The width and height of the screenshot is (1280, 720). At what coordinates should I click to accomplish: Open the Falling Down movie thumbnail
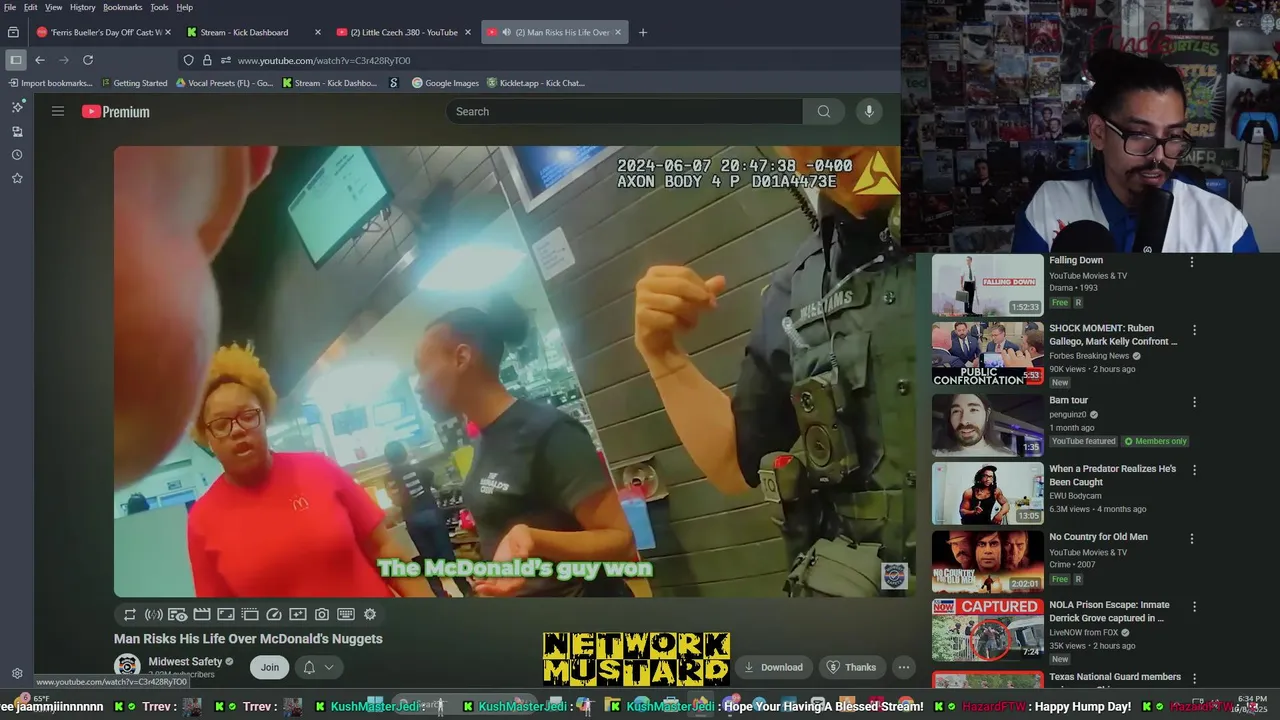988,285
